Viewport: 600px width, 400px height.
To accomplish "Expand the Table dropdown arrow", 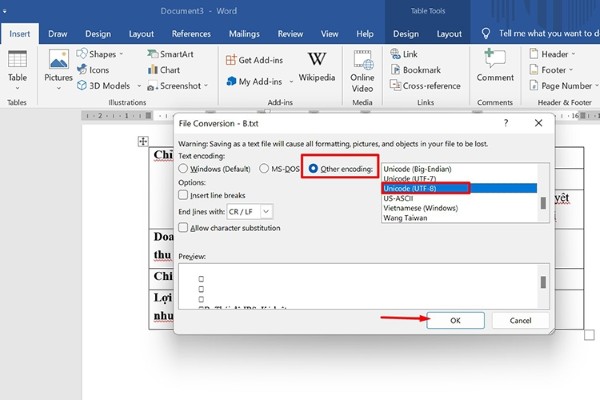I will [x=18, y=88].
